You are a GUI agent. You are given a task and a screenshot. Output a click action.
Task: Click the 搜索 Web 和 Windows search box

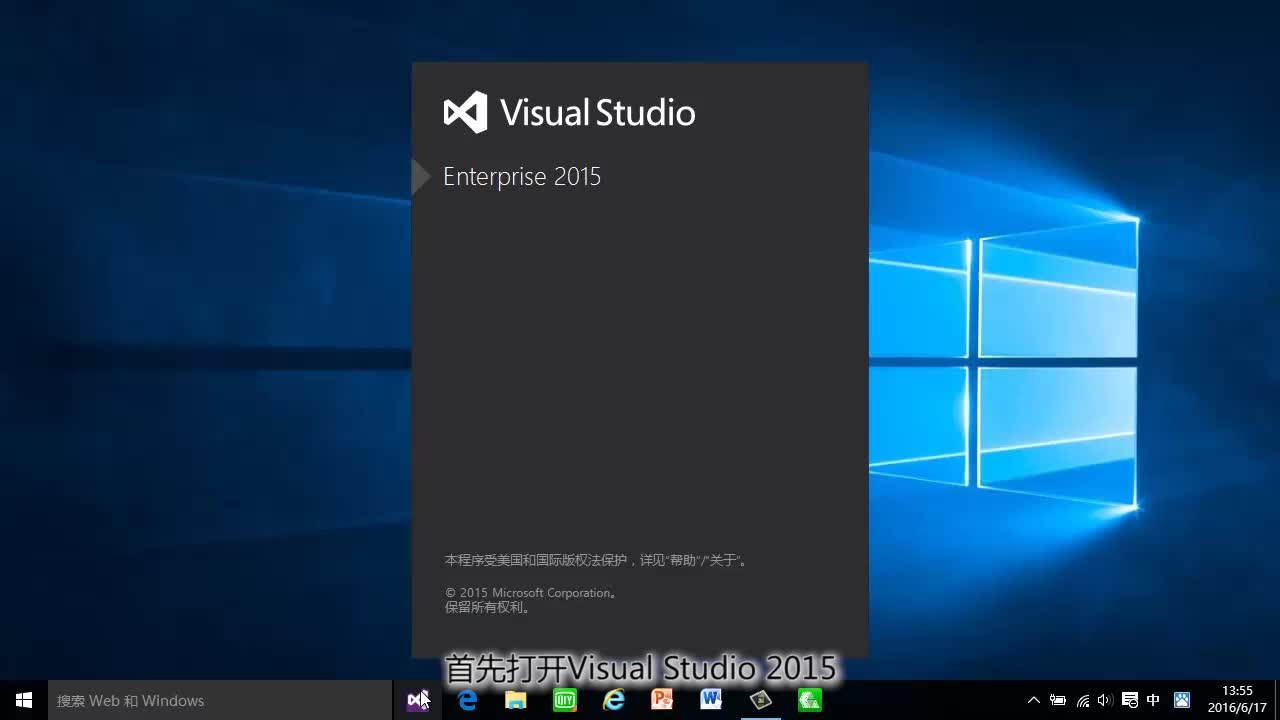(x=220, y=701)
